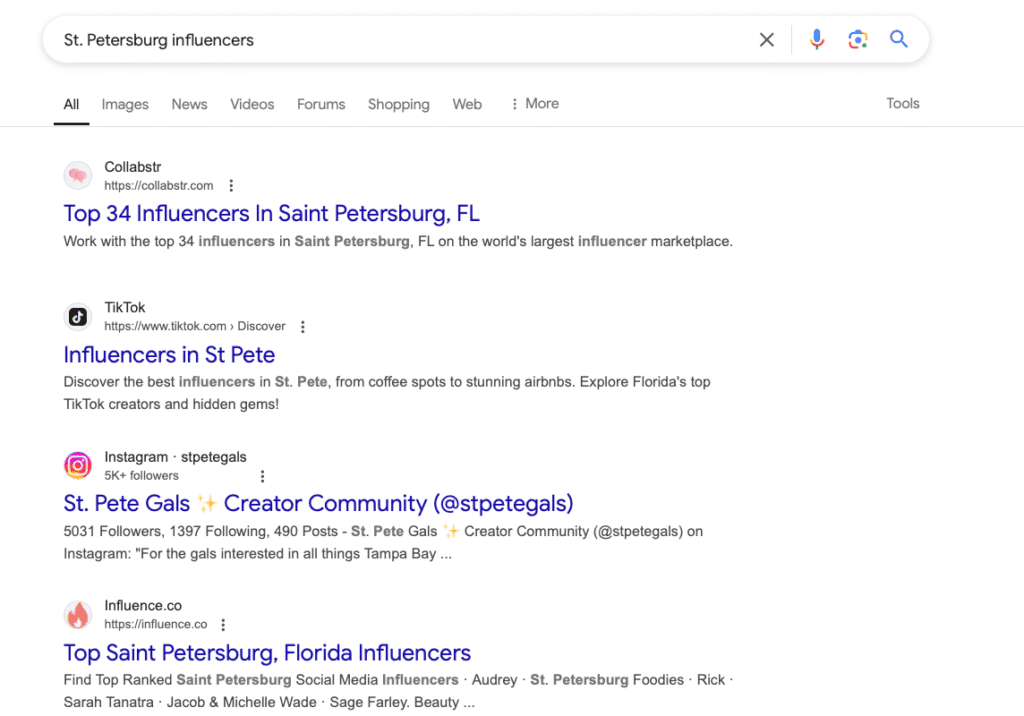Switch to the Videos tab

coord(252,104)
